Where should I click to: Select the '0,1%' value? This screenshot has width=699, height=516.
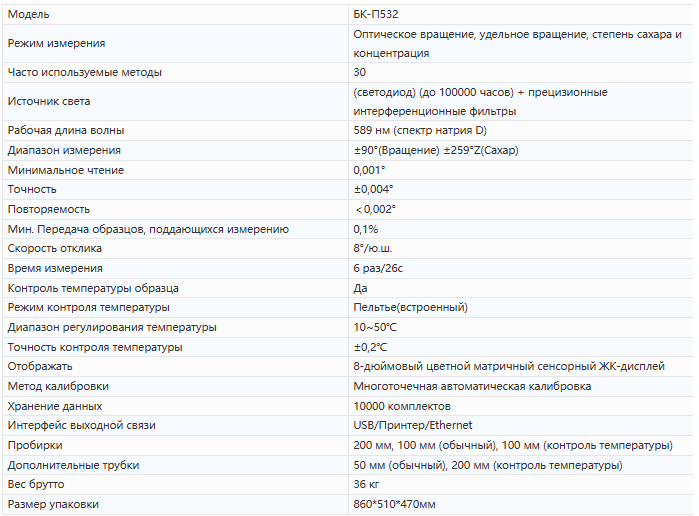[x=366, y=229]
